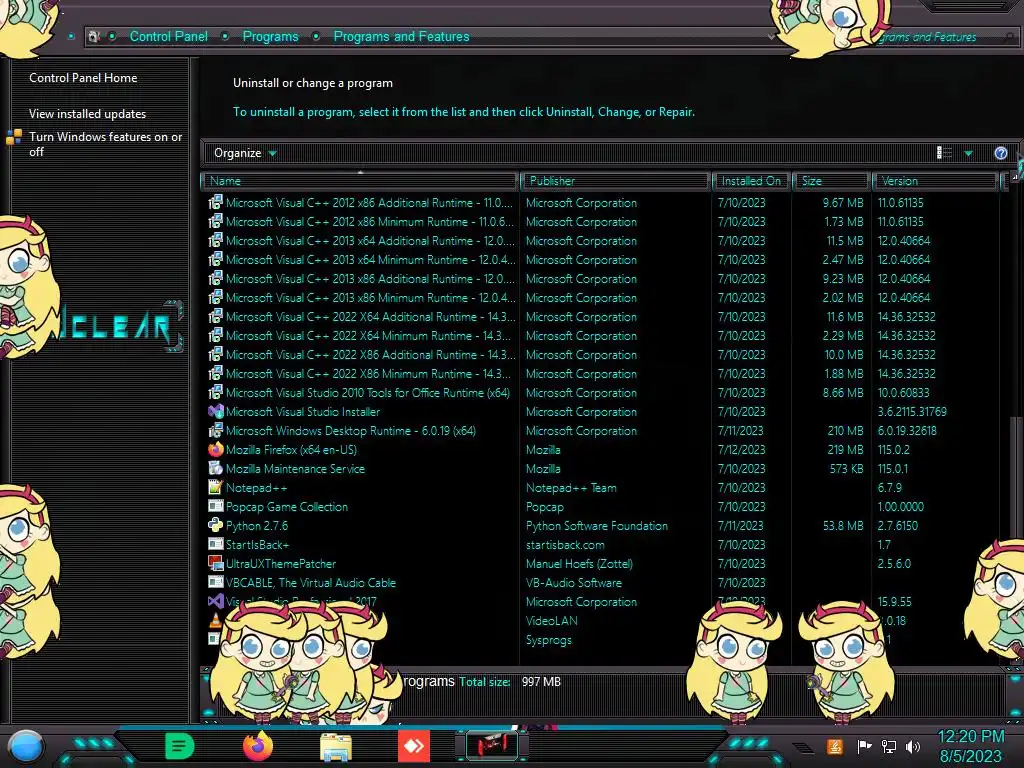Click the Control Panel icon in address bar

click(94, 37)
